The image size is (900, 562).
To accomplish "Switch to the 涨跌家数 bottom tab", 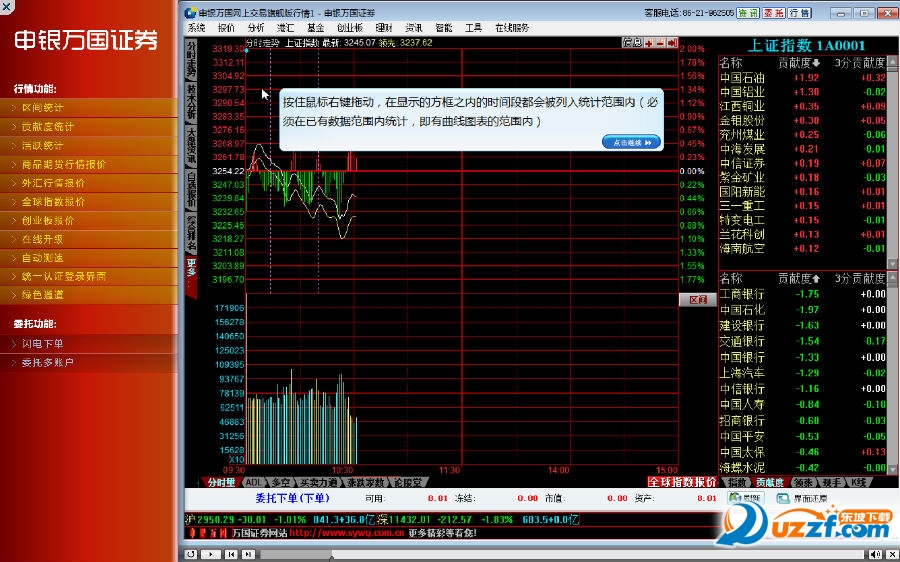I will click(366, 482).
